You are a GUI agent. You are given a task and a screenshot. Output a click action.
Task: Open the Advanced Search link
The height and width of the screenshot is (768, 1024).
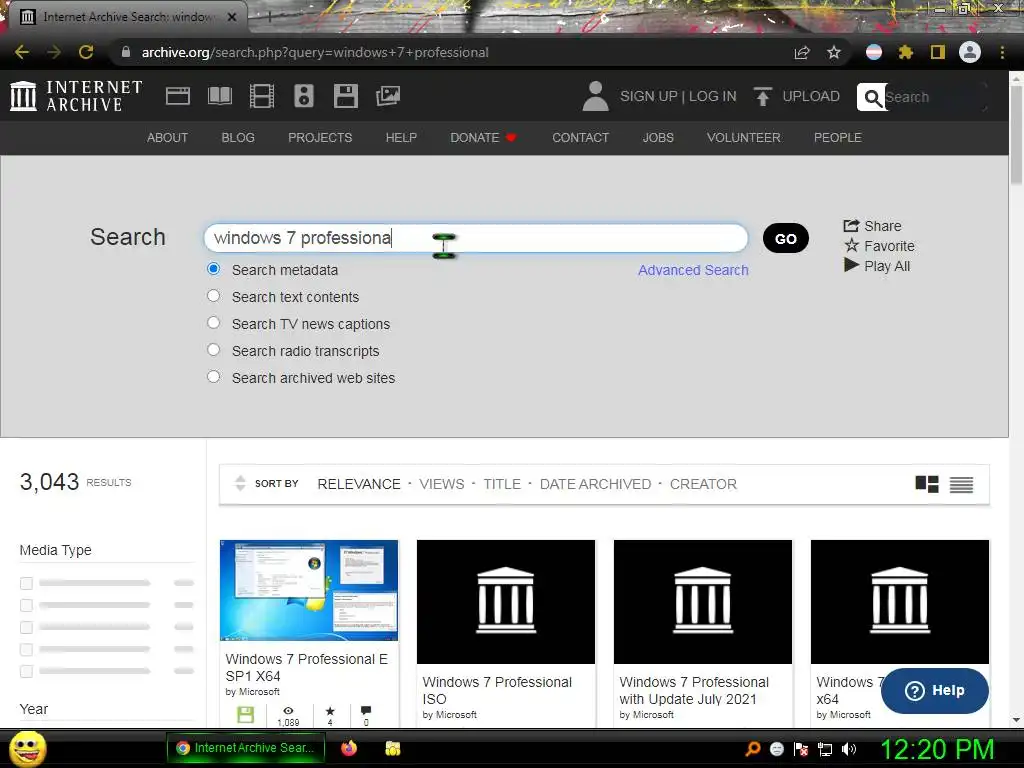693,270
